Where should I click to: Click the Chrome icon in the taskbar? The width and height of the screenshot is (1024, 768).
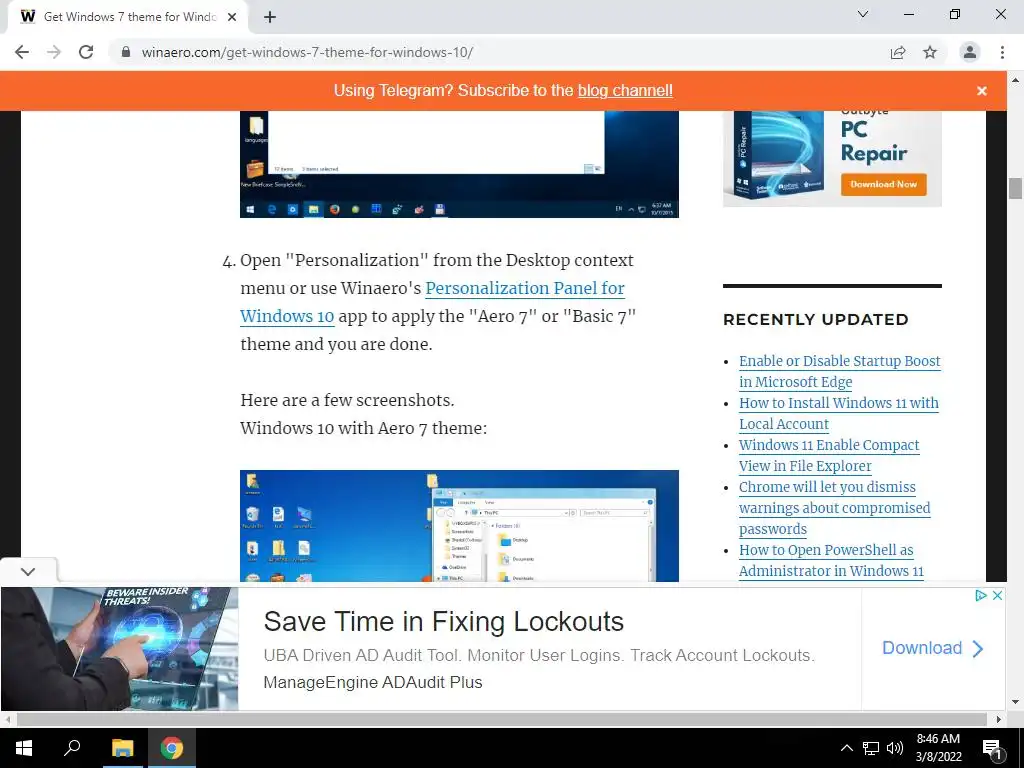[x=172, y=748]
